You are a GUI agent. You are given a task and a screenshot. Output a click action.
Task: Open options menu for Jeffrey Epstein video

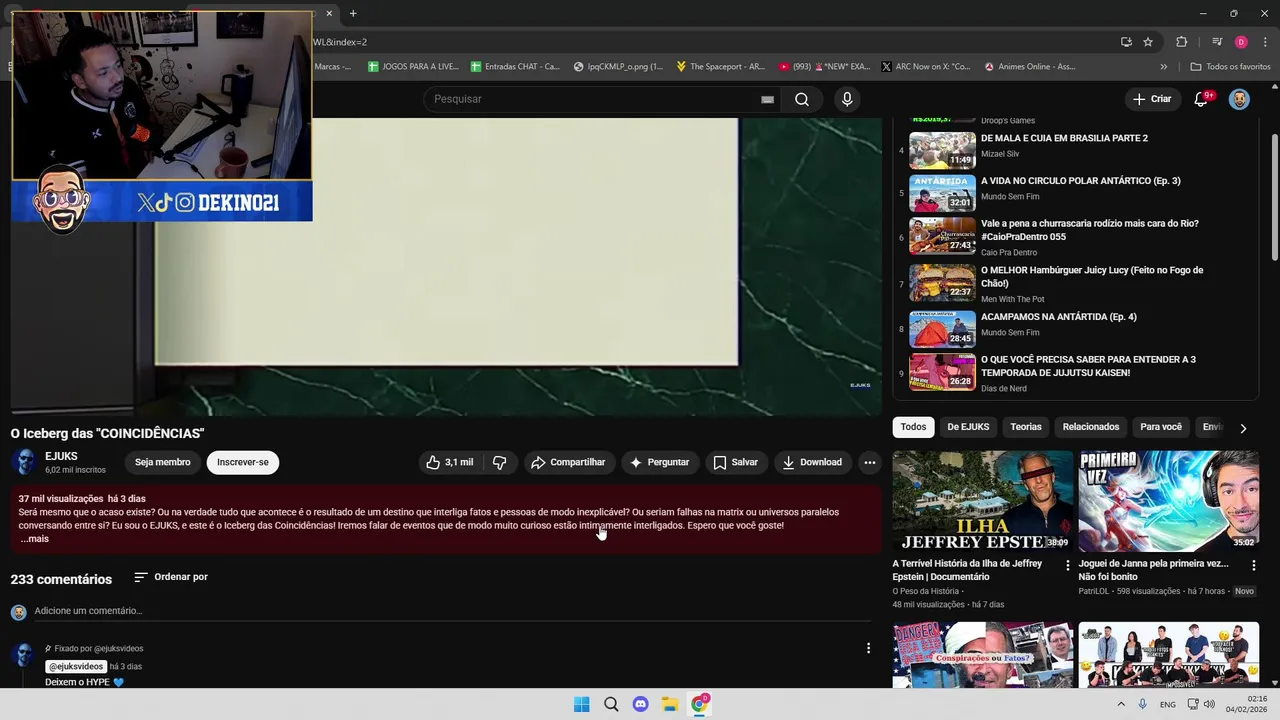(1067, 565)
